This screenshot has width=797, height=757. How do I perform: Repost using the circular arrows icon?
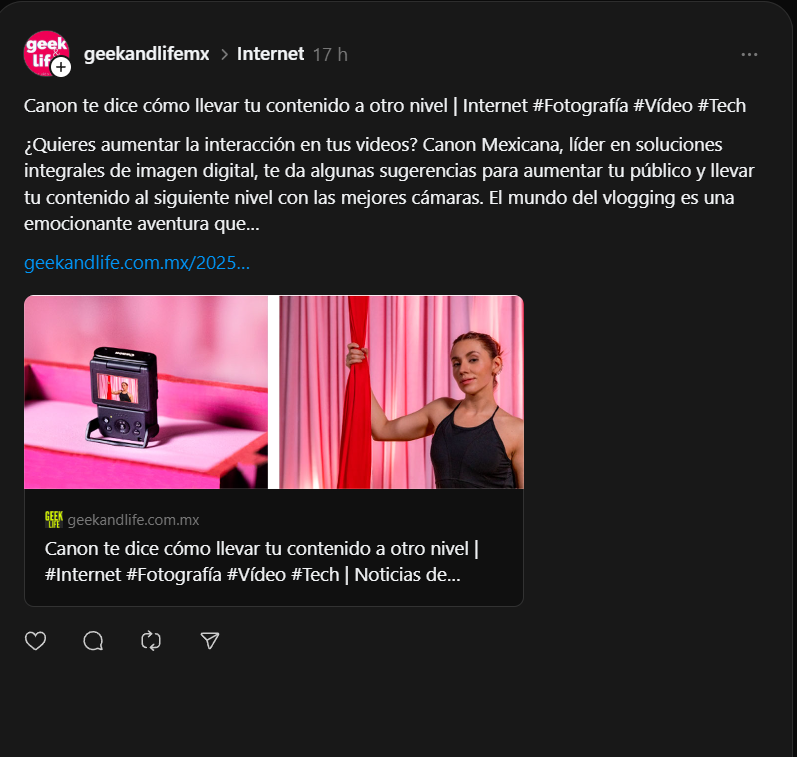[151, 641]
